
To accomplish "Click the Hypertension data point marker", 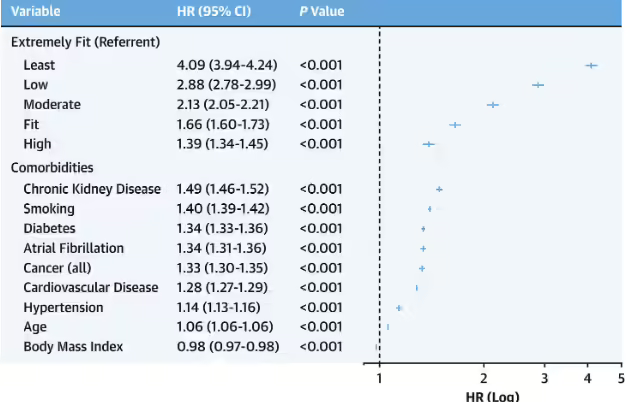I will (399, 308).
